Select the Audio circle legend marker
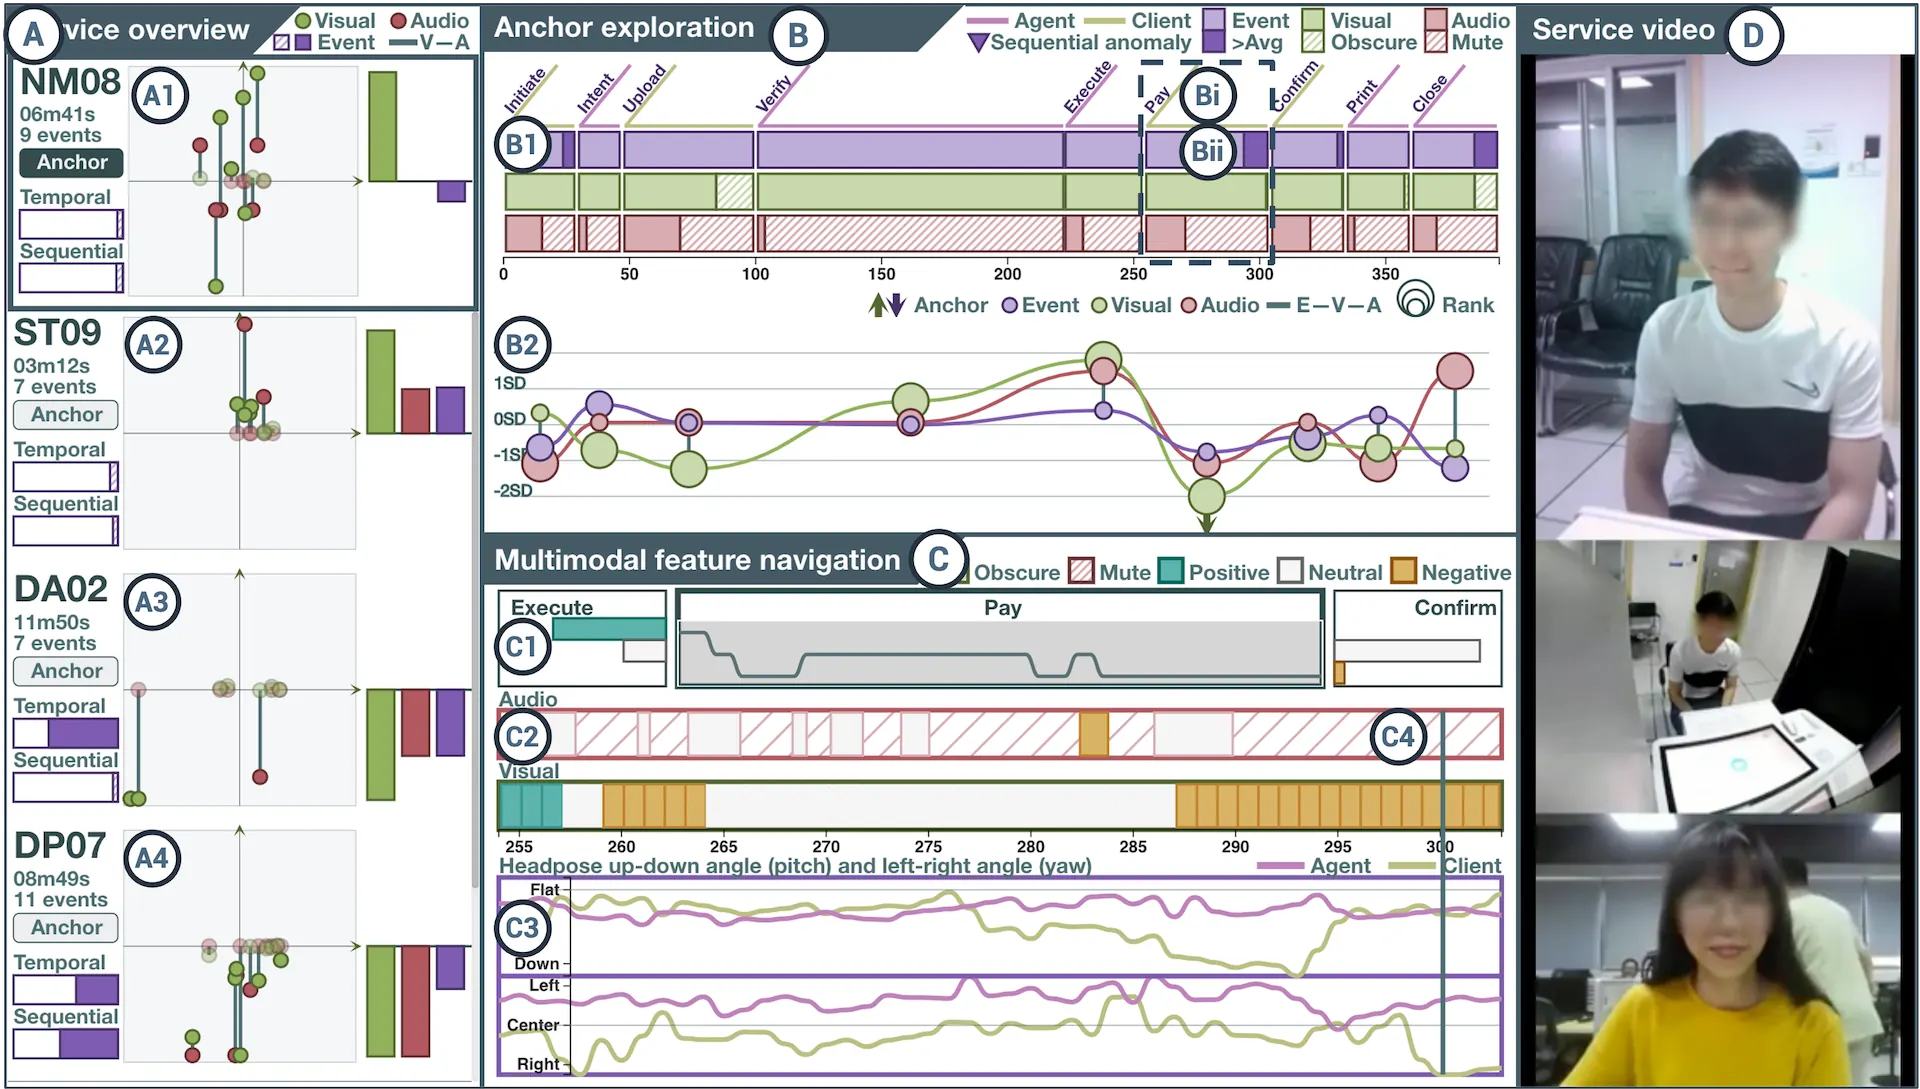 tap(1189, 305)
